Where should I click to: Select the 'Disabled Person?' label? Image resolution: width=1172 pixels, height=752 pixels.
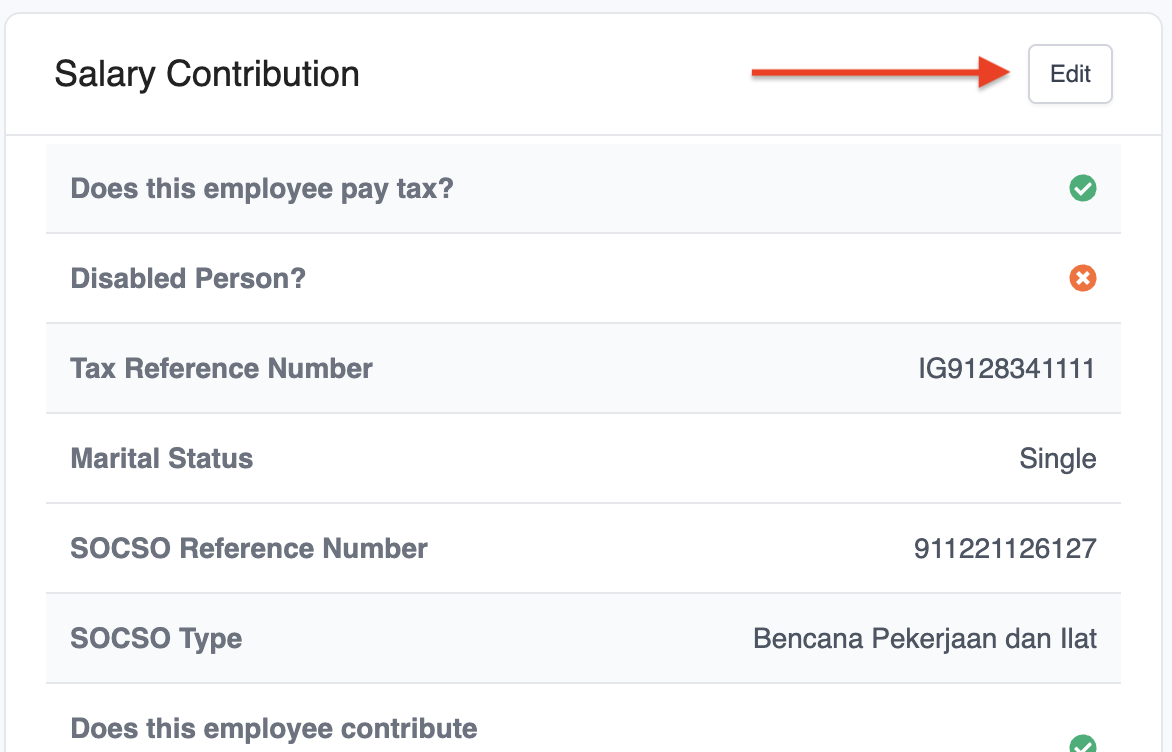(188, 278)
